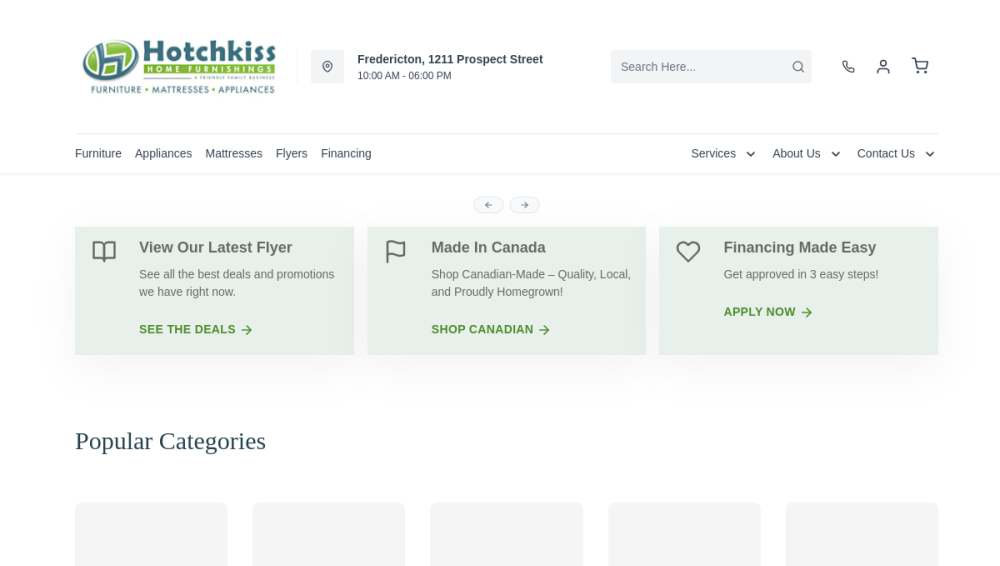Open the About Us menu label
This screenshot has height=566, width=1000.
pyautogui.click(x=796, y=153)
